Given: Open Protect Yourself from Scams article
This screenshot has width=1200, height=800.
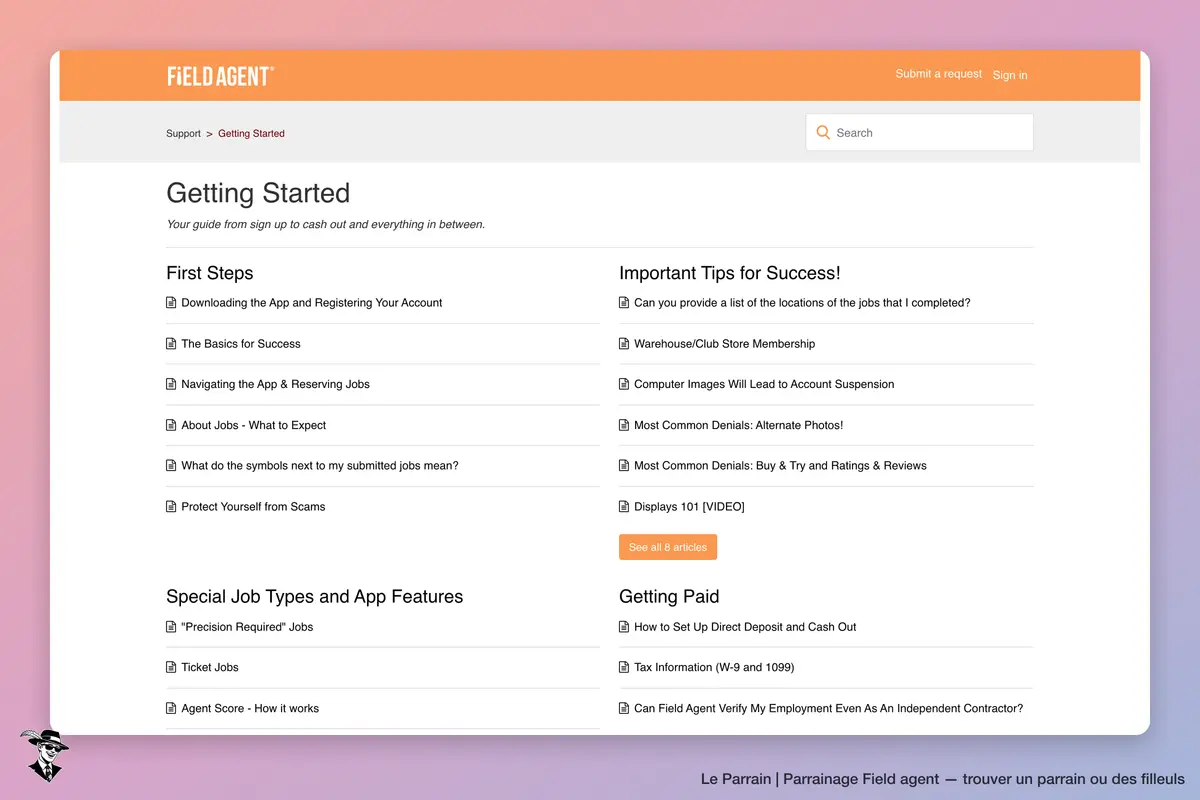Looking at the screenshot, I should pos(253,507).
